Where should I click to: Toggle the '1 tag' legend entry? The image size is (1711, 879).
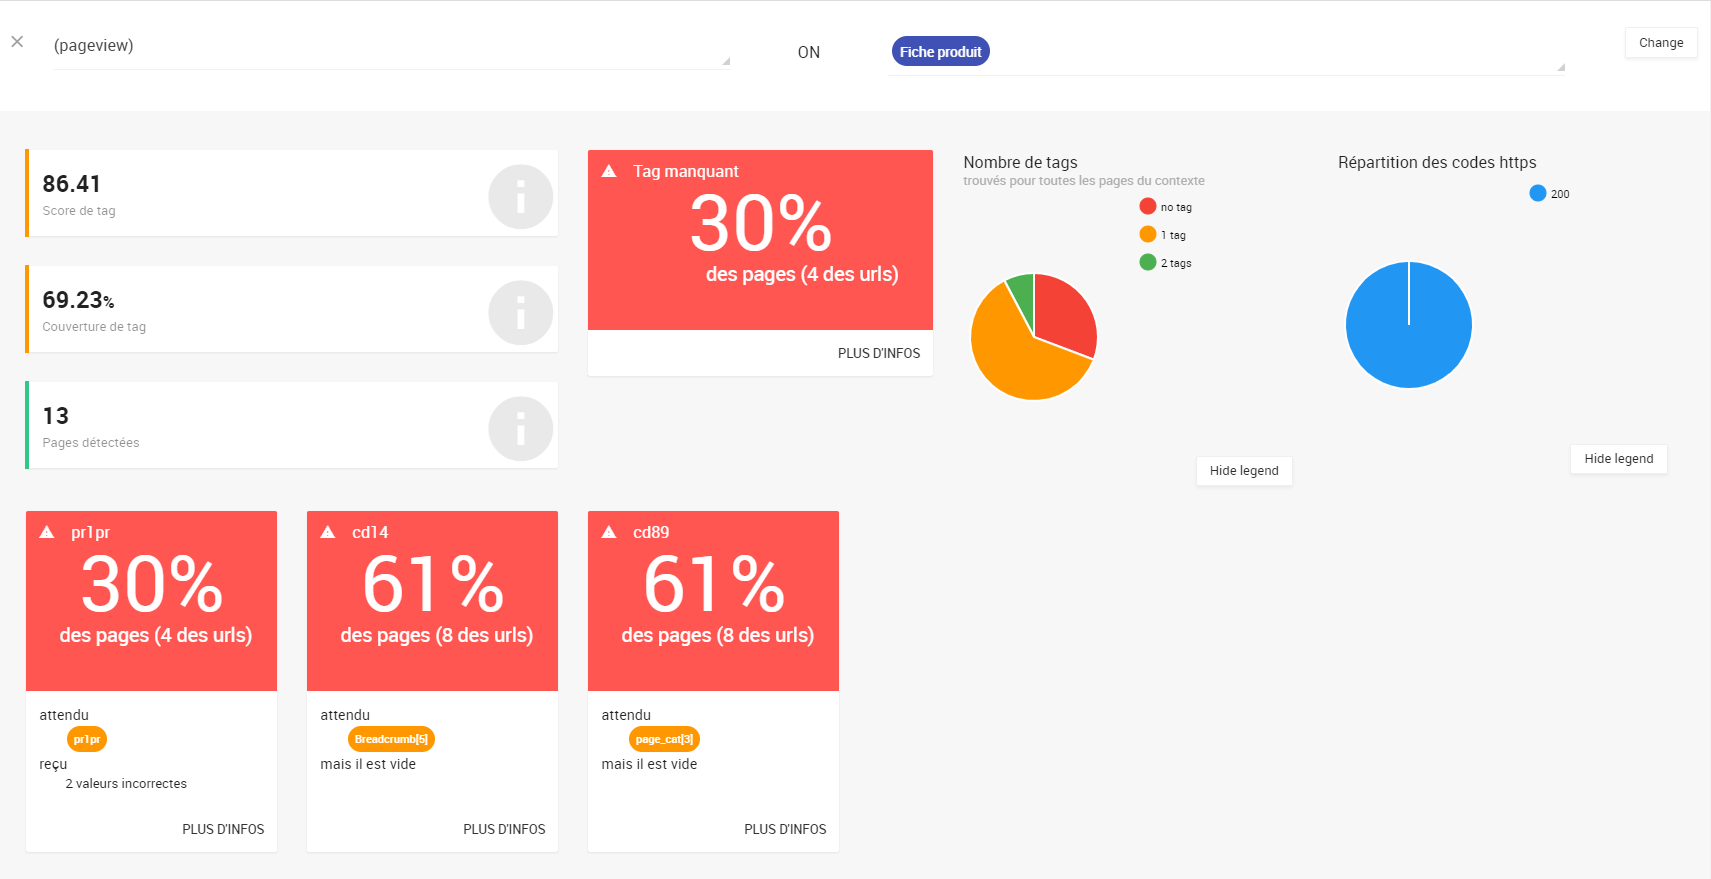[x=1163, y=235]
